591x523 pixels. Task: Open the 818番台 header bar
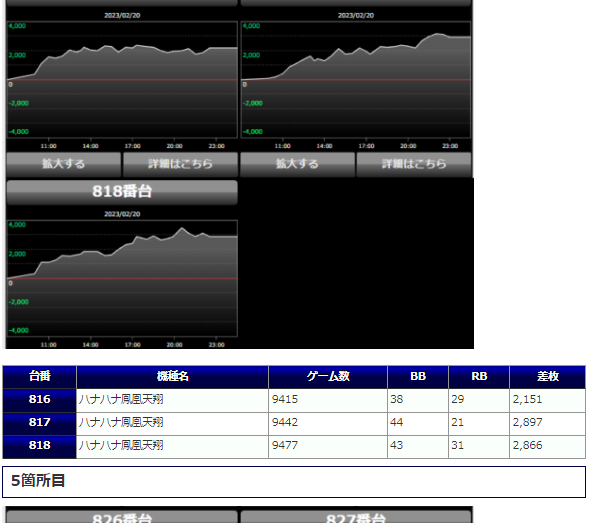122,192
